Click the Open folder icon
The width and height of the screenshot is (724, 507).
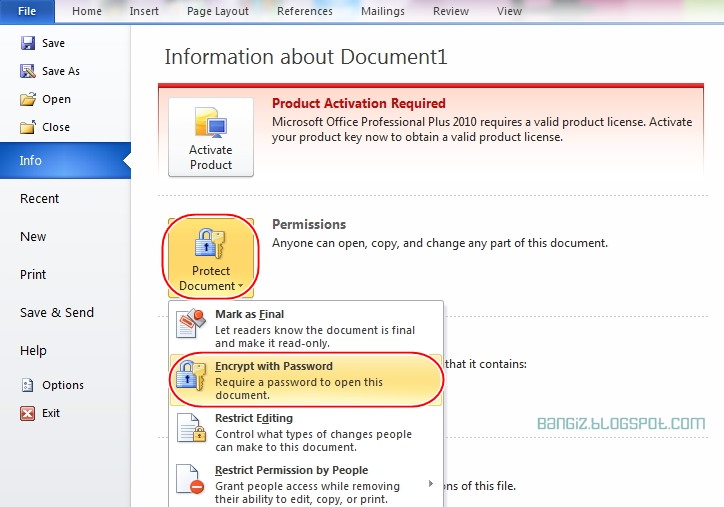[x=28, y=99]
